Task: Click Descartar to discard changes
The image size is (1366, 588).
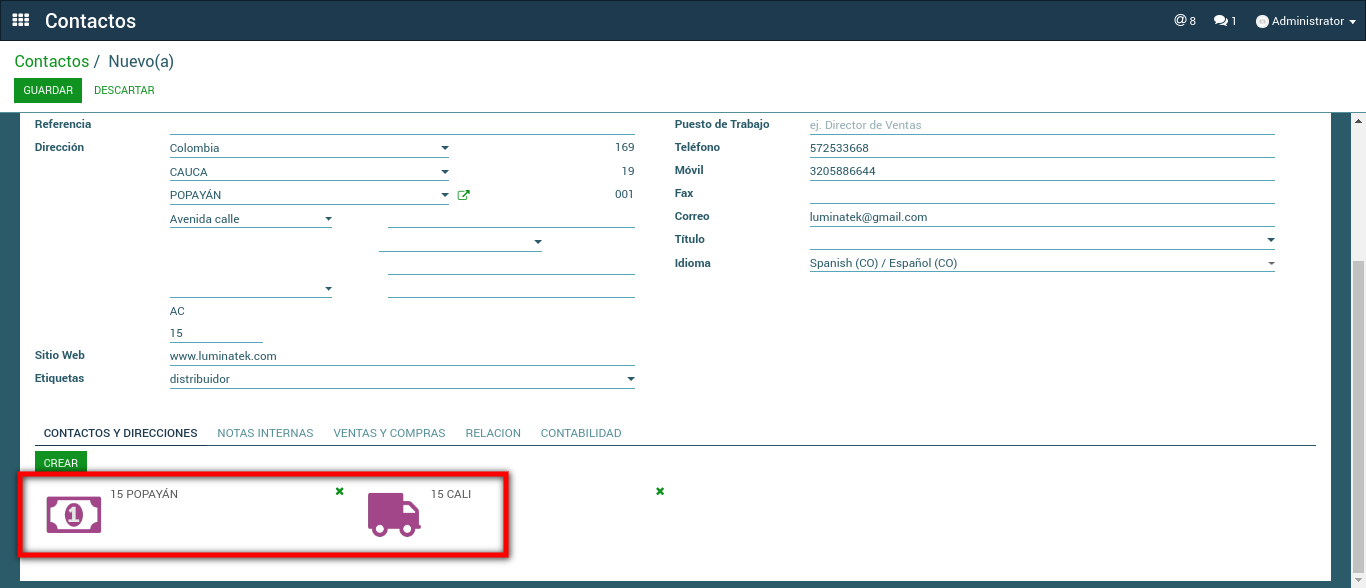Action: point(124,90)
